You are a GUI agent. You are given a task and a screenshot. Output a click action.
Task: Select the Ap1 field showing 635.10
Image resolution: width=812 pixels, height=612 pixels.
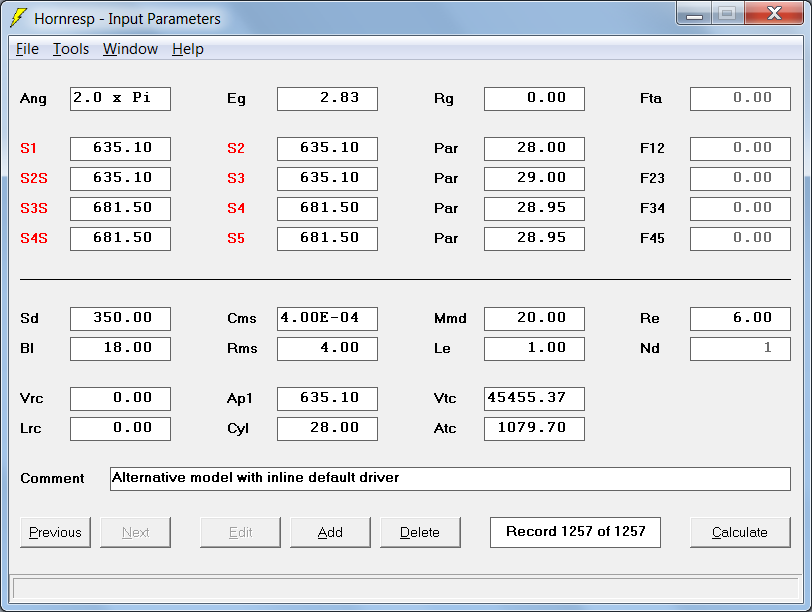click(327, 399)
